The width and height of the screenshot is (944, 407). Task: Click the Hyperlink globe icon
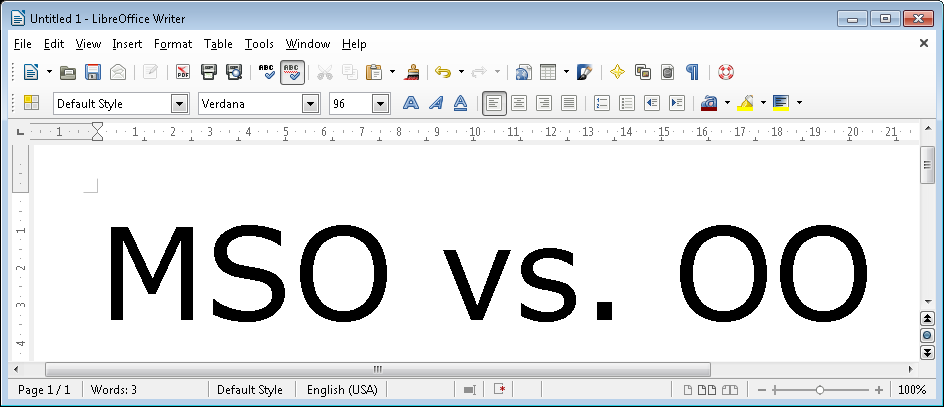[x=524, y=72]
